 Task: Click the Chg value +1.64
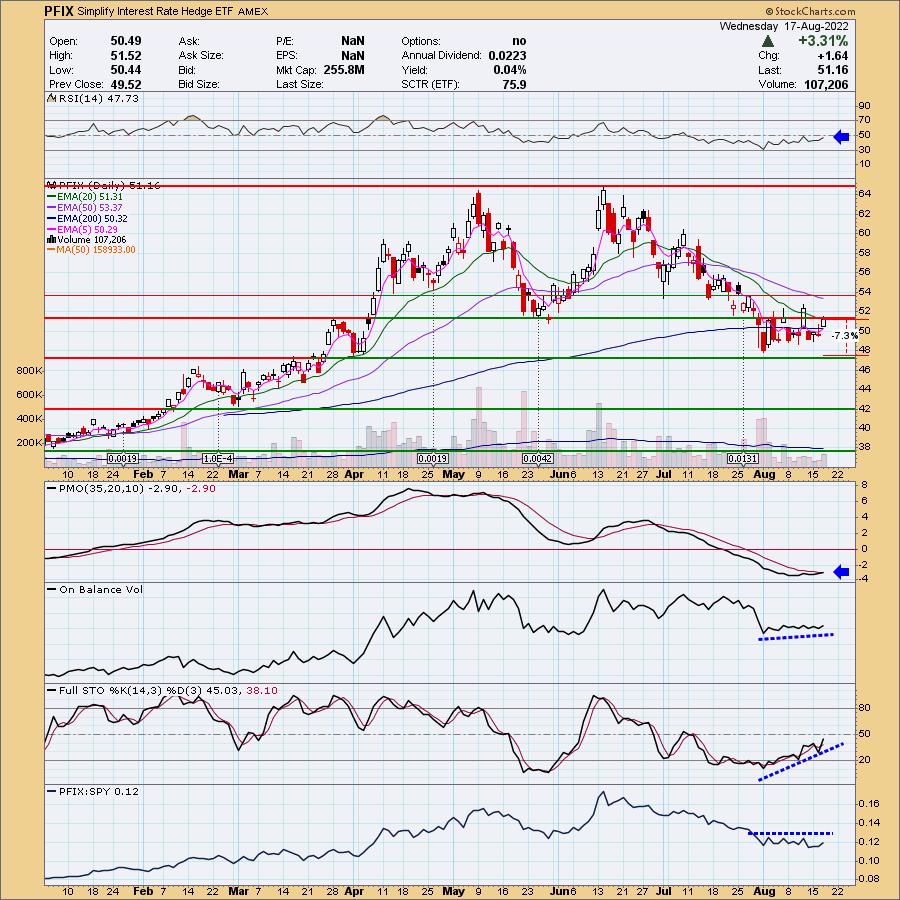pyautogui.click(x=835, y=56)
